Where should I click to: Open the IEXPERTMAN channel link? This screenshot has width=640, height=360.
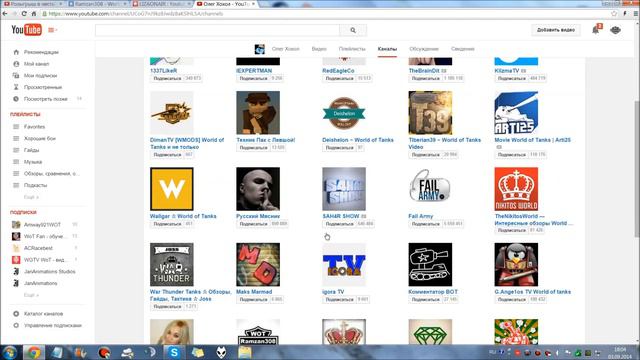point(254,71)
